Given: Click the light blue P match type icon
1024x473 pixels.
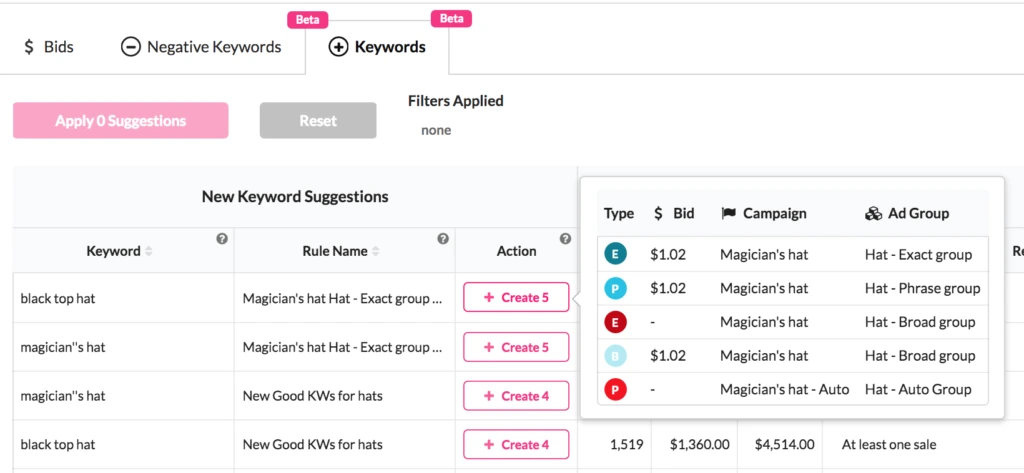Looking at the screenshot, I should [615, 288].
